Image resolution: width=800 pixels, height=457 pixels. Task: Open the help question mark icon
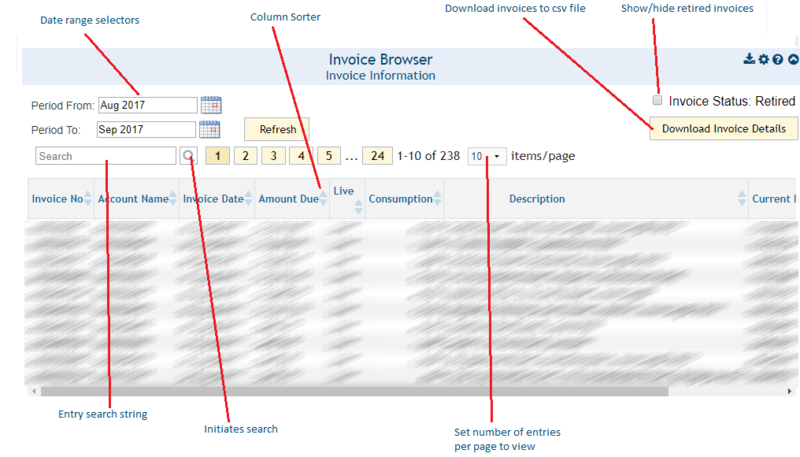[x=778, y=60]
